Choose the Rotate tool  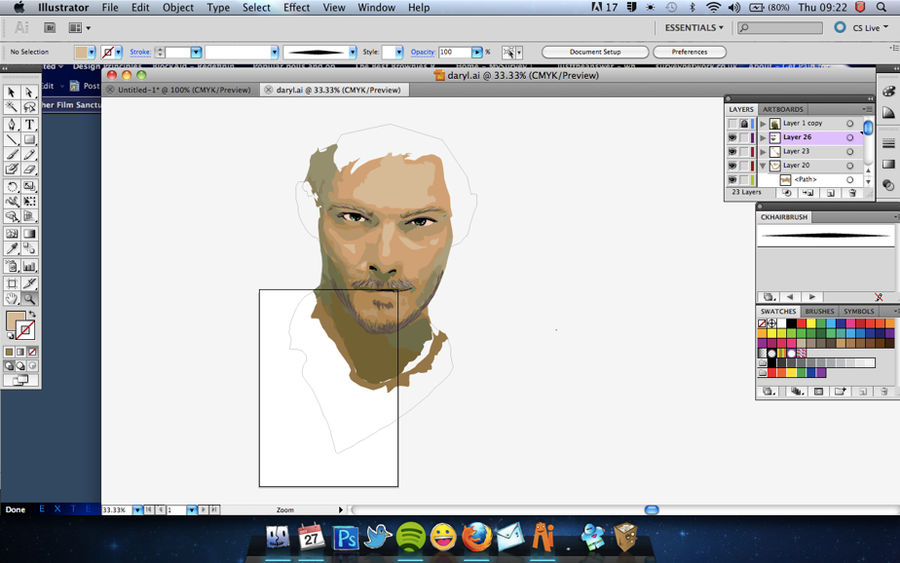pos(11,187)
